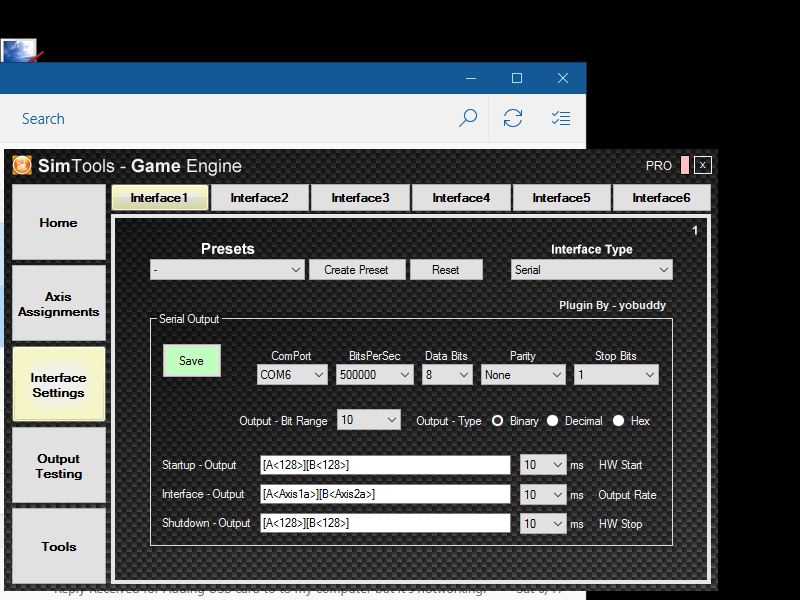Image resolution: width=800 pixels, height=600 pixels.
Task: Click the green Save button
Action: coord(192,361)
